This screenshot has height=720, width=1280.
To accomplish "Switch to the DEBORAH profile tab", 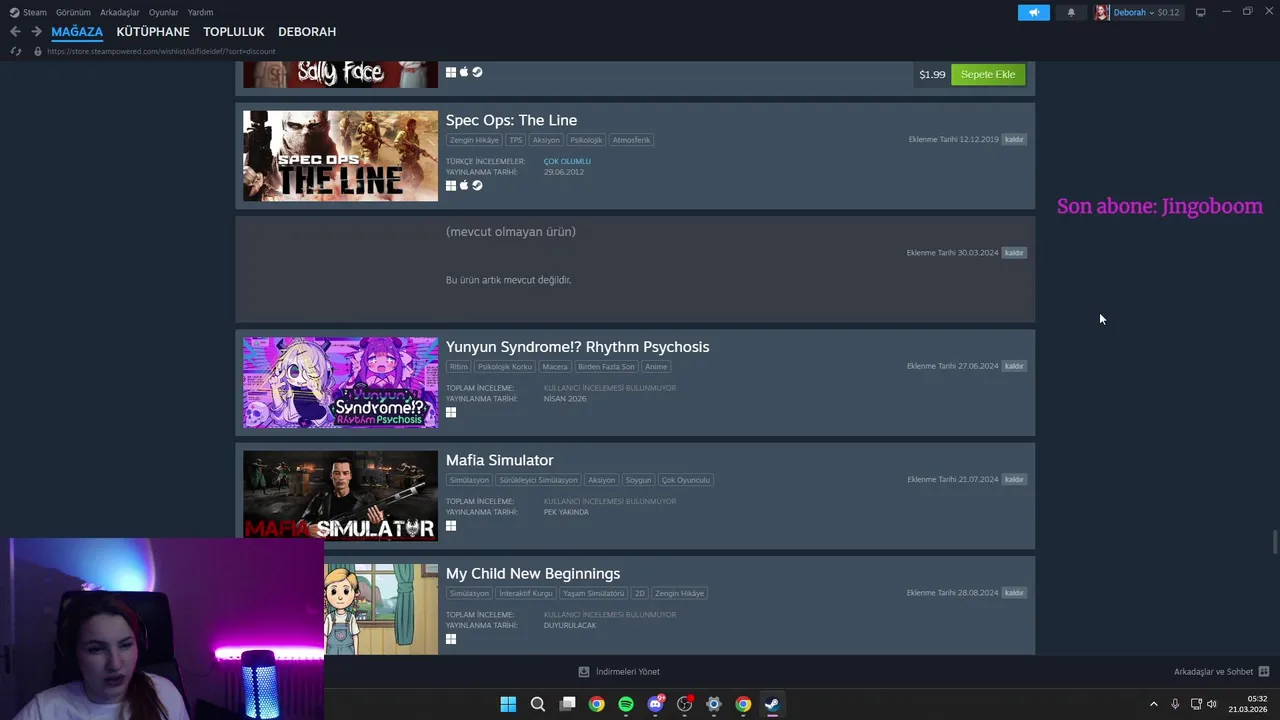I will 307,32.
